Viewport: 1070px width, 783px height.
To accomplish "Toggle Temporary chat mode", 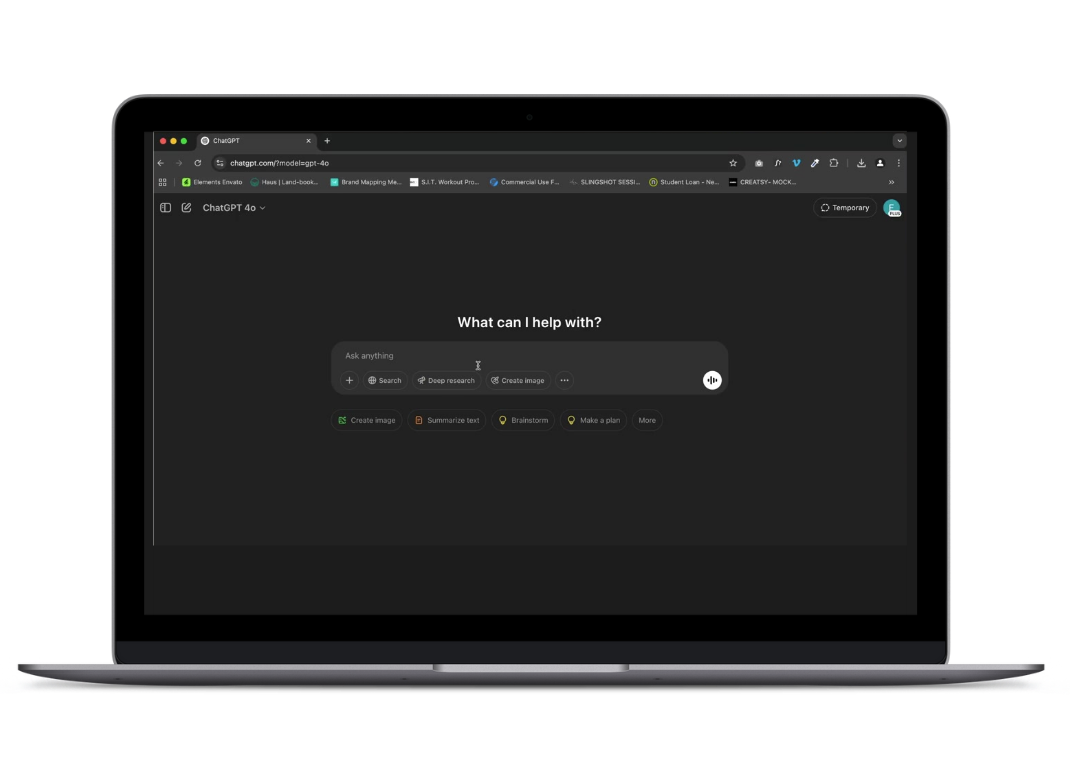I will coord(845,208).
